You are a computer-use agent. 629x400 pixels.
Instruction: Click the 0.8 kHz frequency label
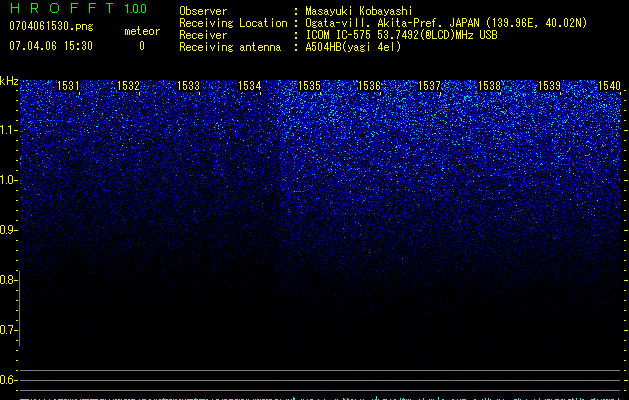click(8, 280)
